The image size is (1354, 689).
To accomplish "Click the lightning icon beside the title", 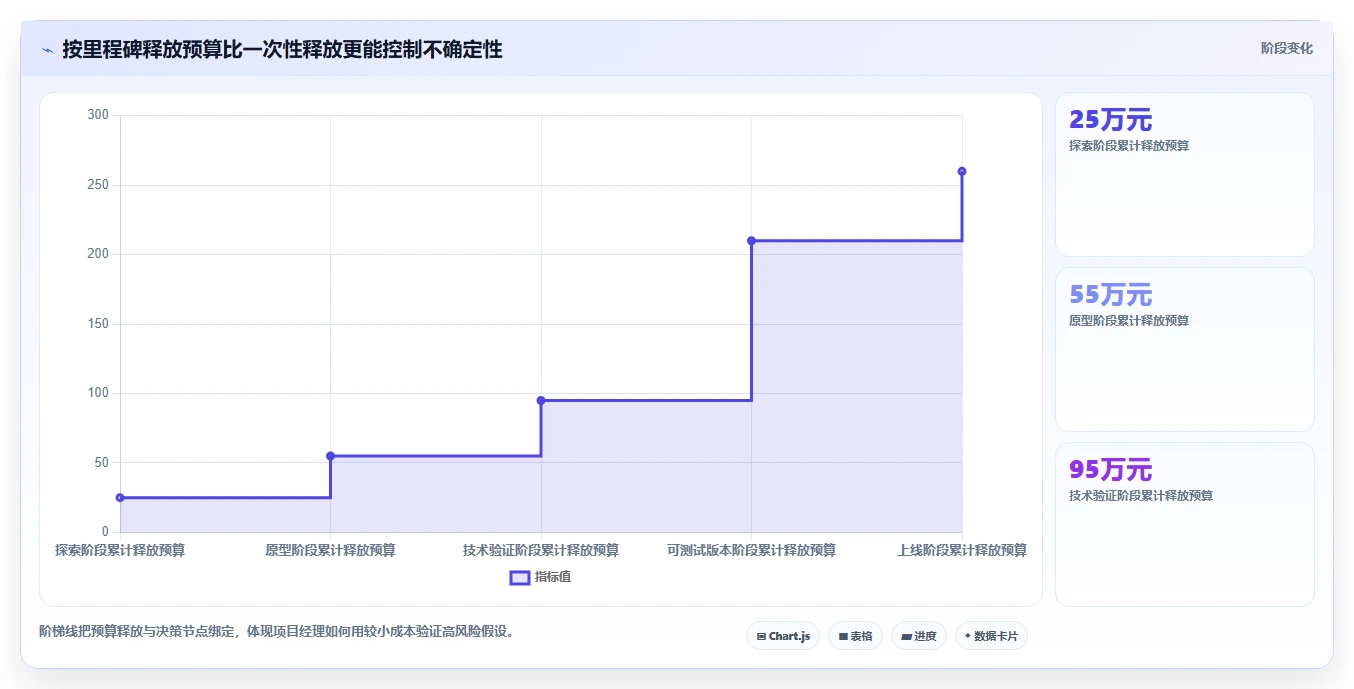I will 47,50.
